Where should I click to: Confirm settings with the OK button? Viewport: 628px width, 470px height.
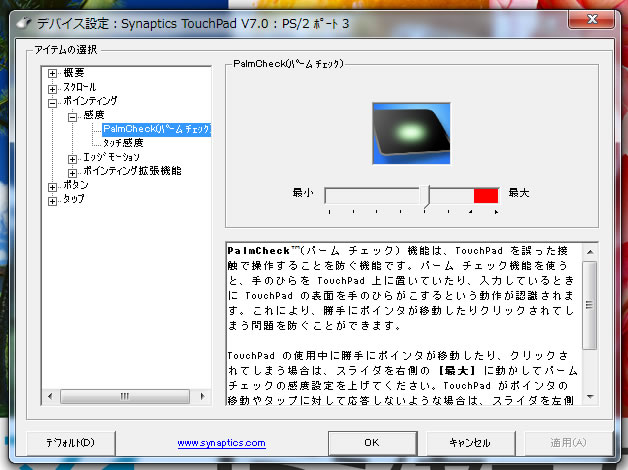372,443
